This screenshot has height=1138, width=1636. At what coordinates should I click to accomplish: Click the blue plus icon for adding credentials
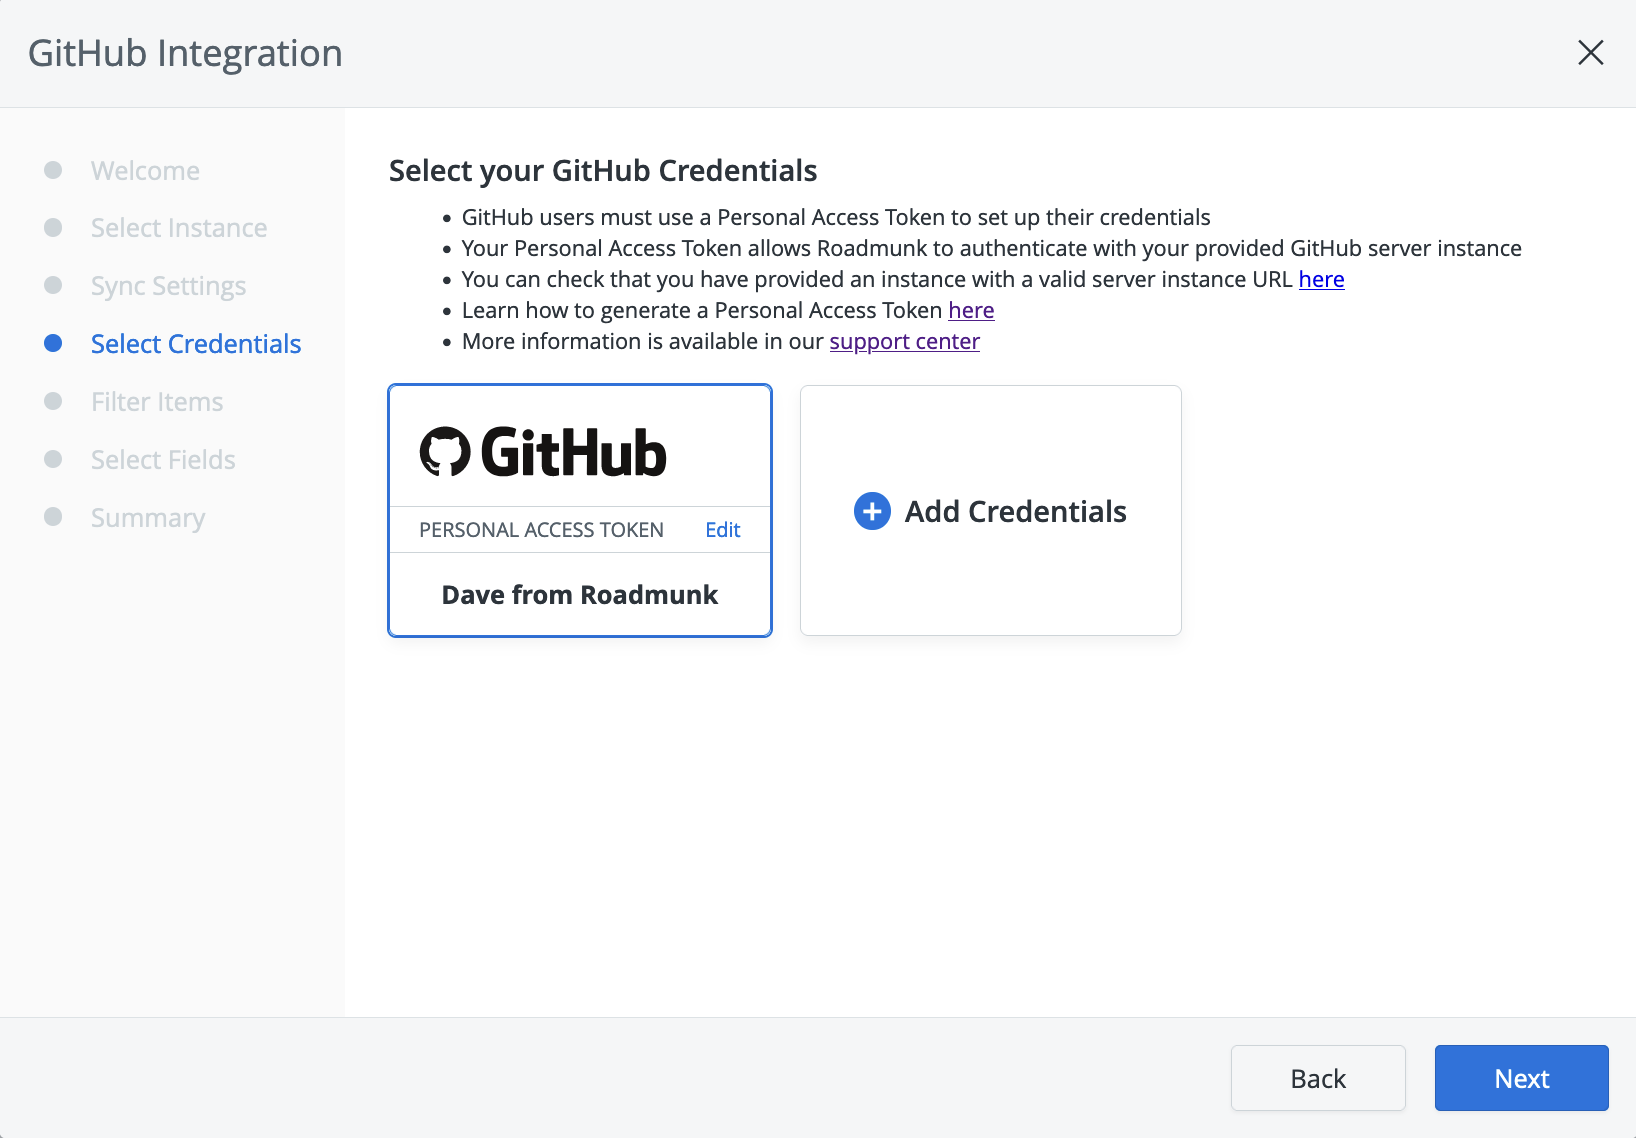872,511
